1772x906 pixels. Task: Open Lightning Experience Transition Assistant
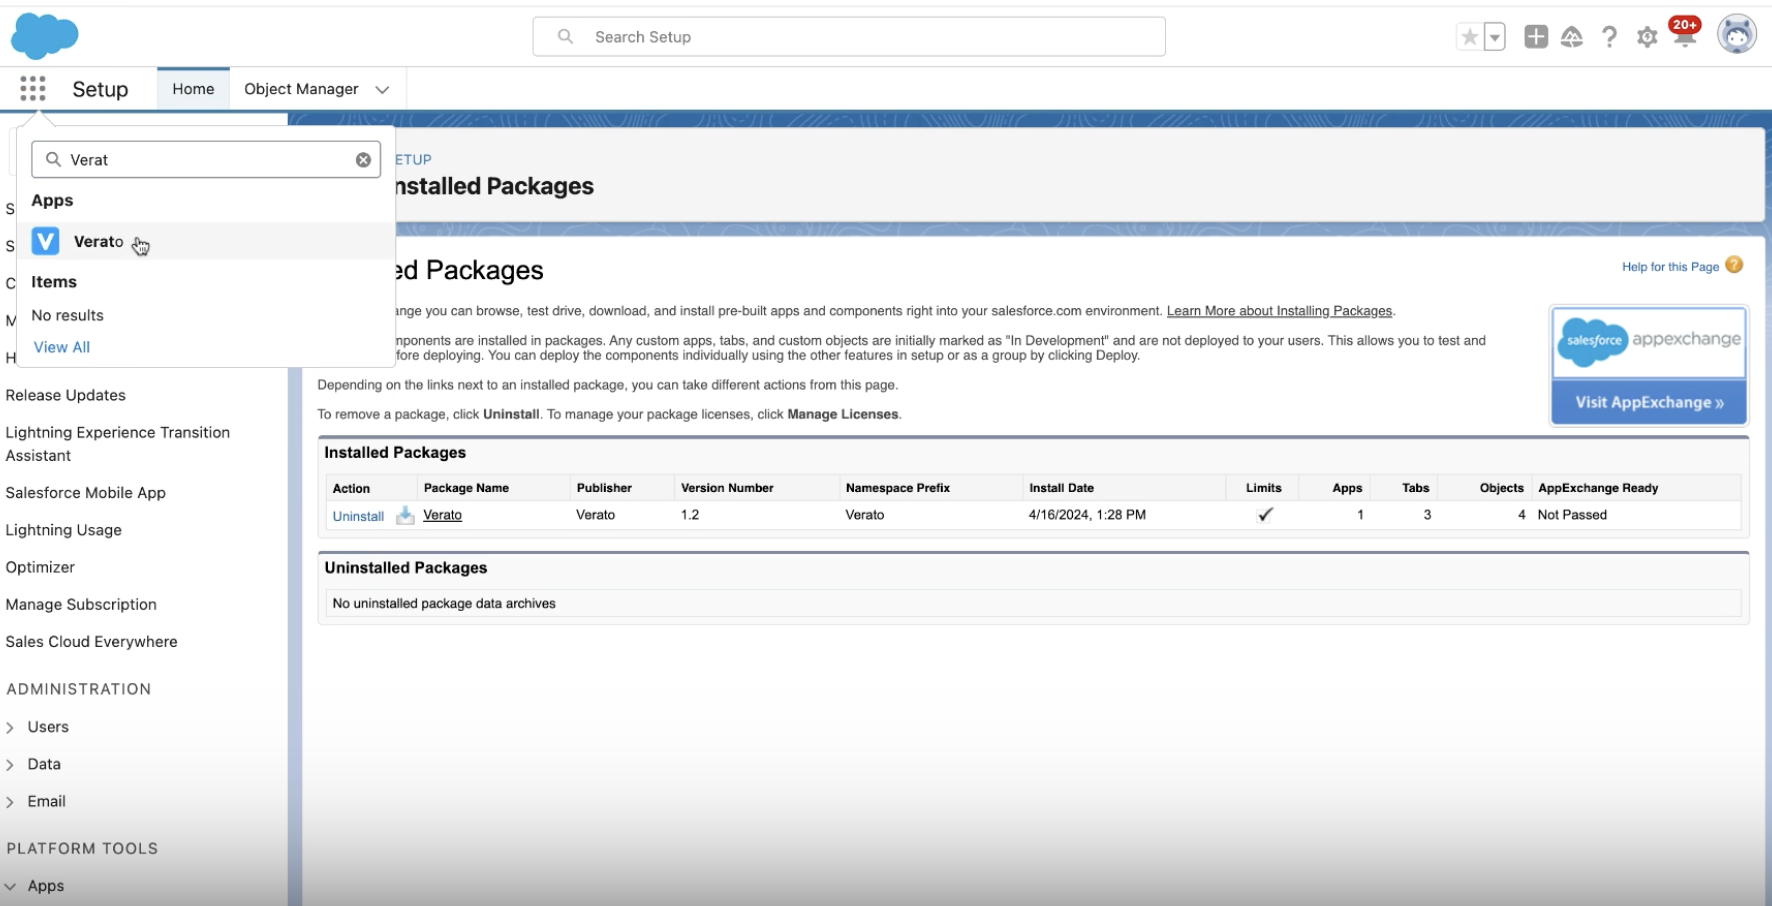coord(118,444)
